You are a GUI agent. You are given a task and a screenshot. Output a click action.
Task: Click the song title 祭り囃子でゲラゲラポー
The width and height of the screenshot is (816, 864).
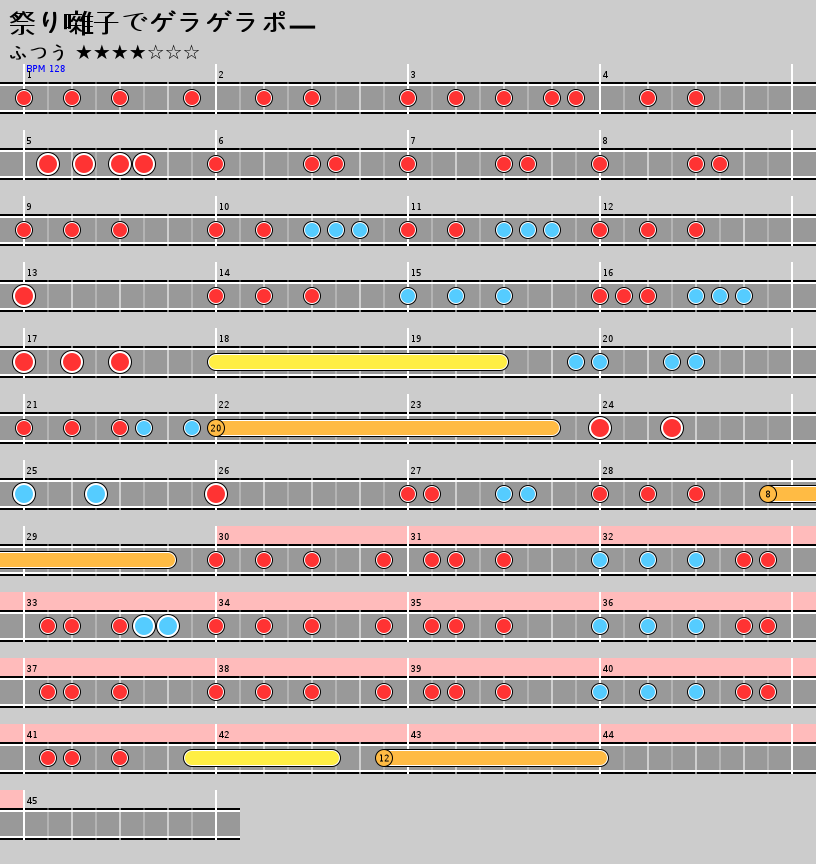tap(163, 23)
